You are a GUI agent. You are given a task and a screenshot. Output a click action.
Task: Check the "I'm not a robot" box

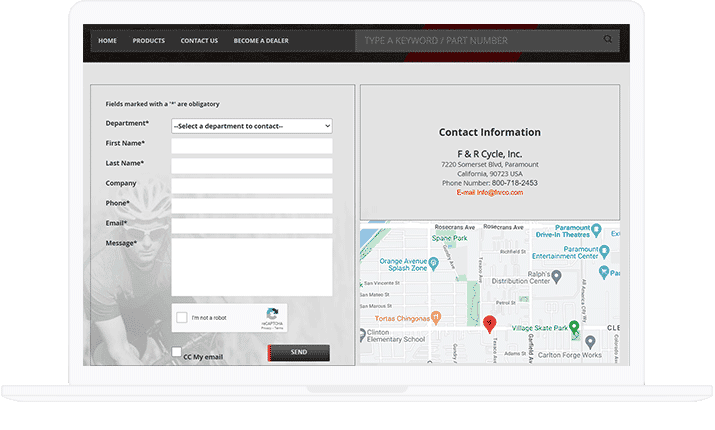pyautogui.click(x=182, y=318)
